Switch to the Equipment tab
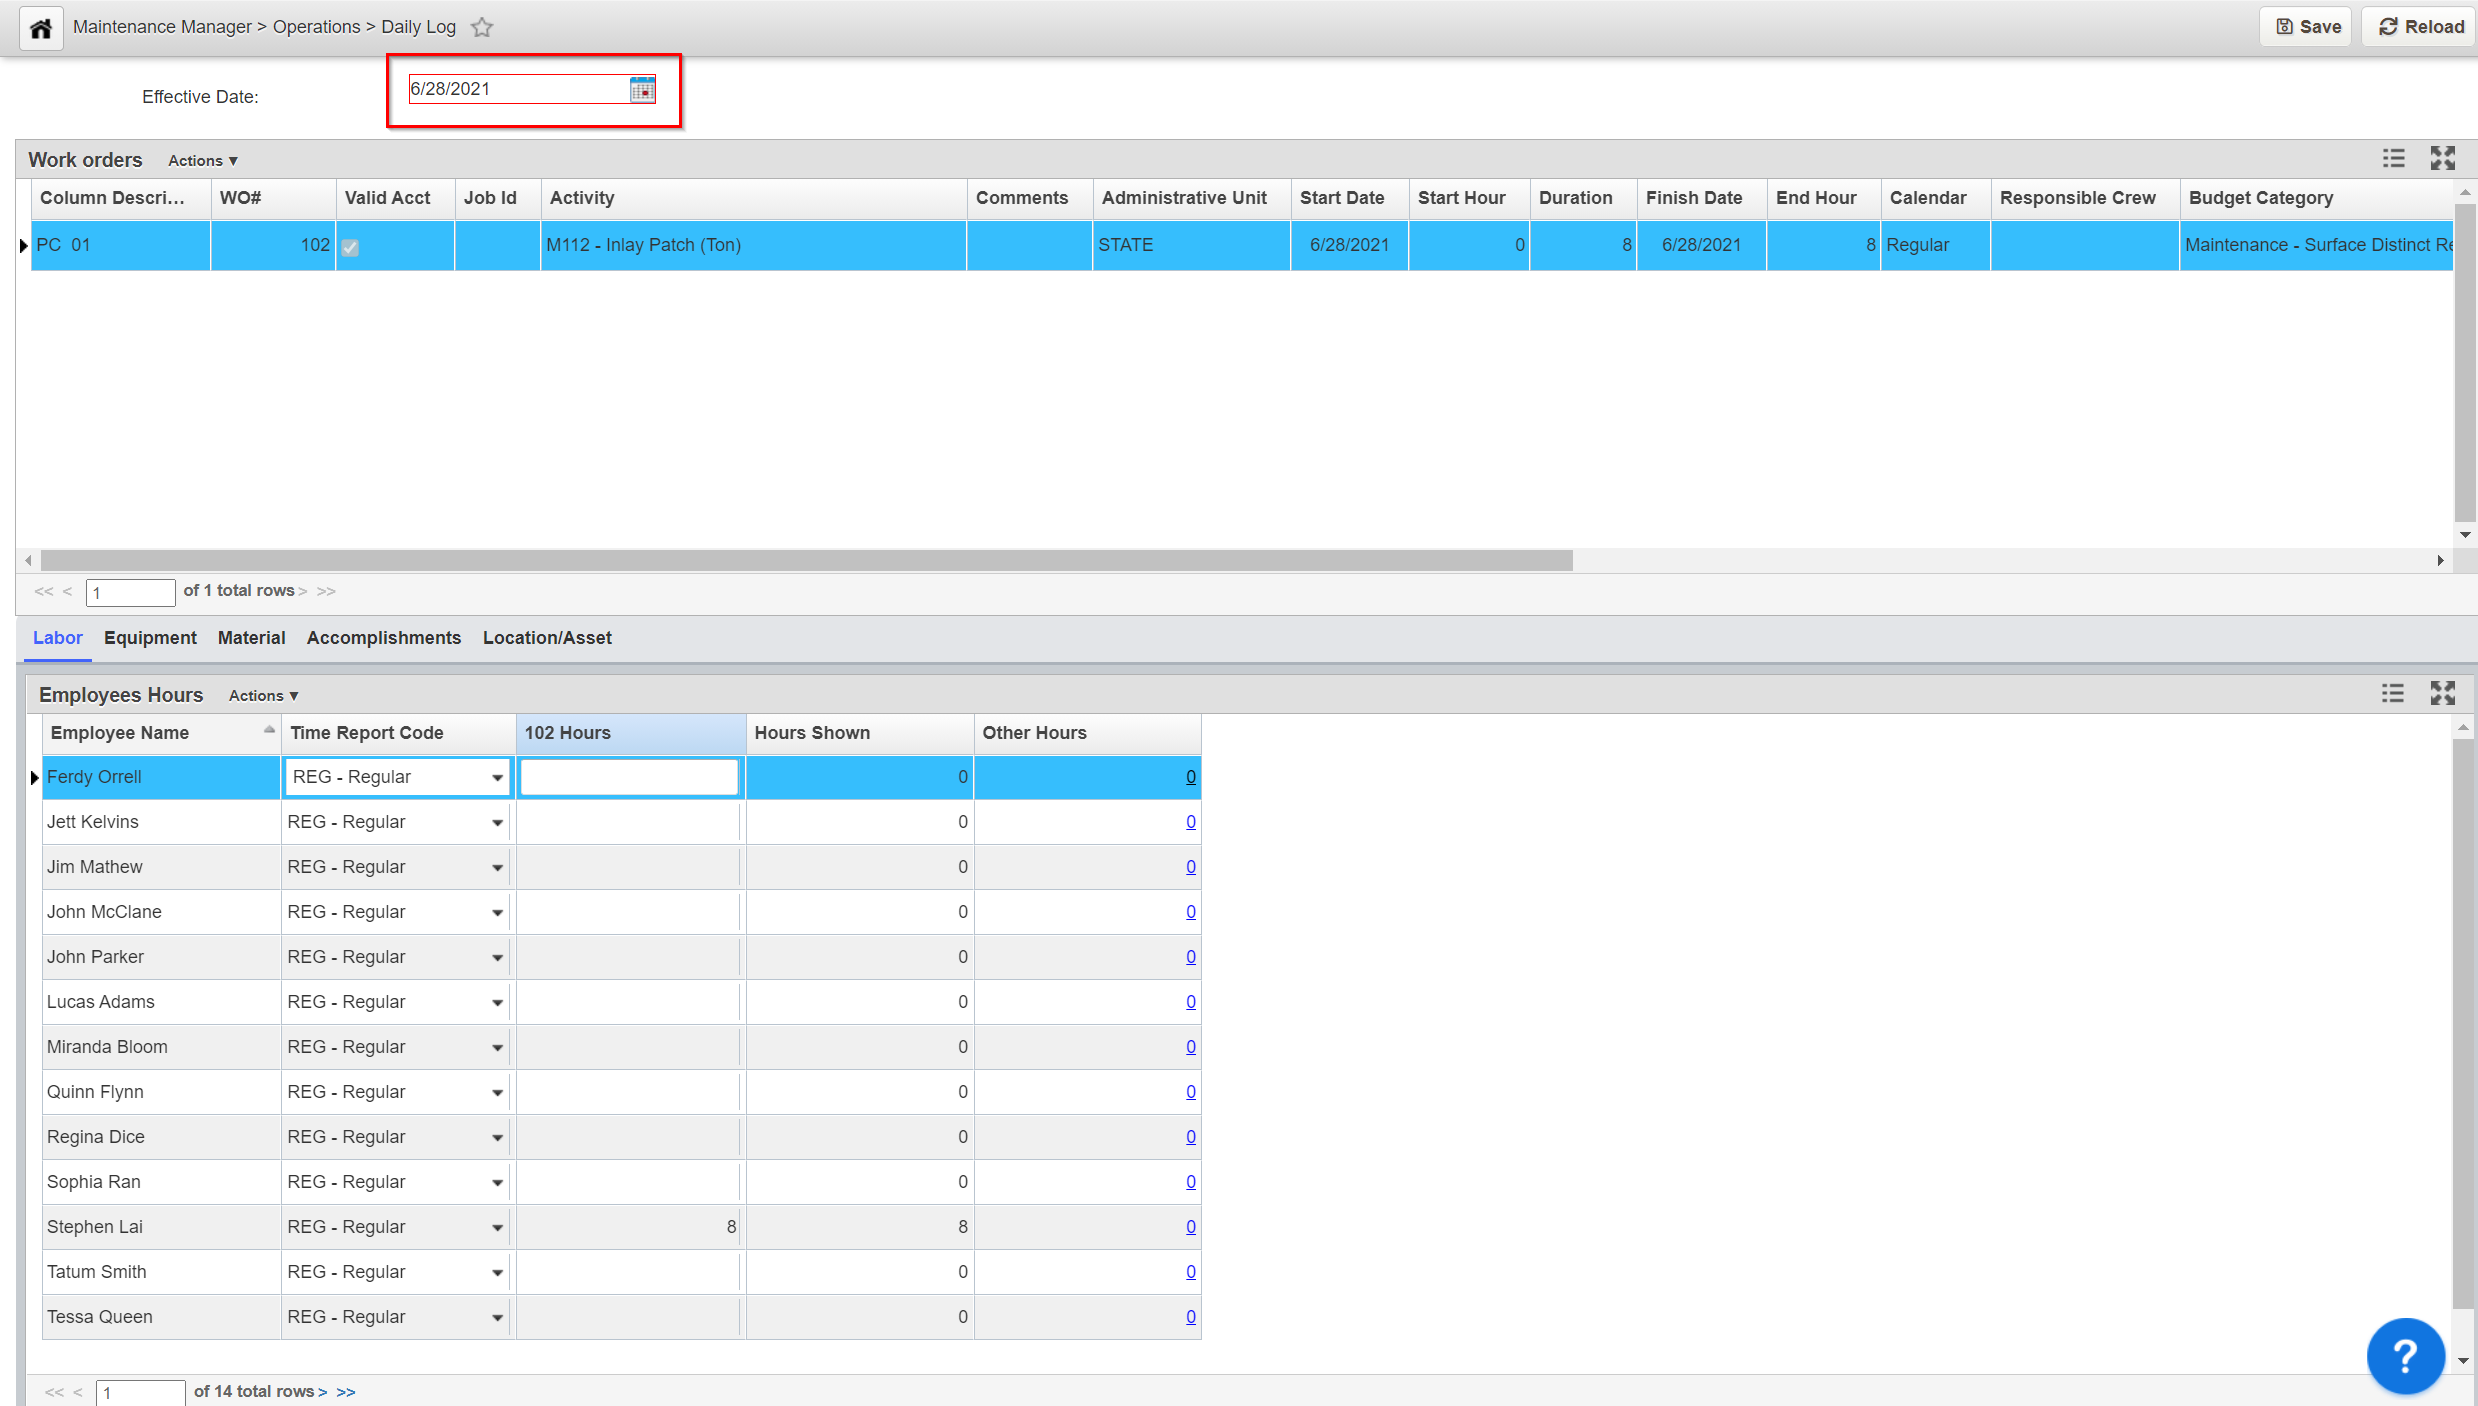 click(x=150, y=638)
